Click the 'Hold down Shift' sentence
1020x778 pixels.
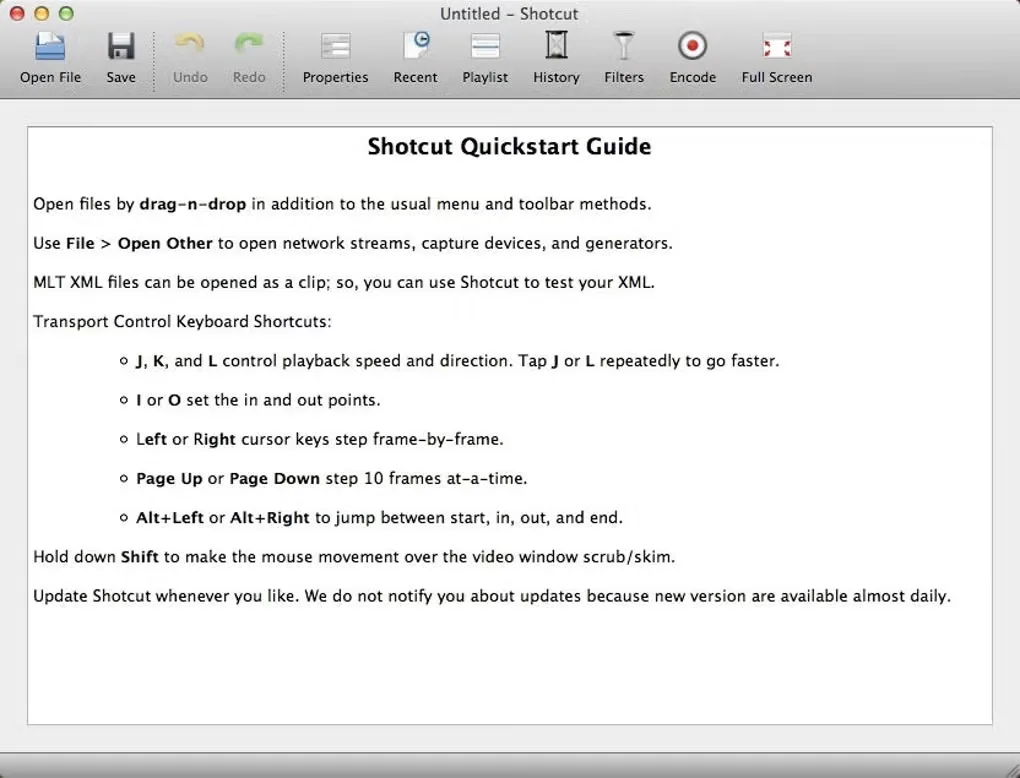pos(354,557)
